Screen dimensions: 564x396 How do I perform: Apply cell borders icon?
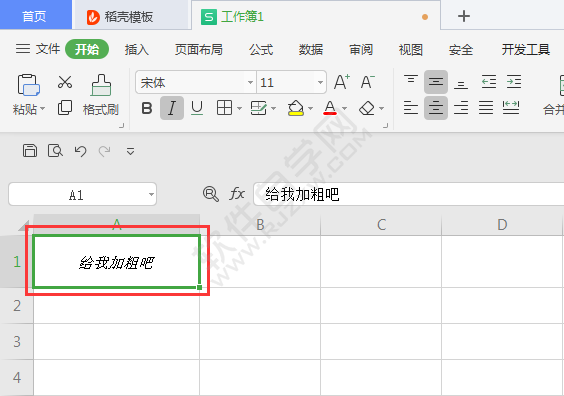point(224,108)
